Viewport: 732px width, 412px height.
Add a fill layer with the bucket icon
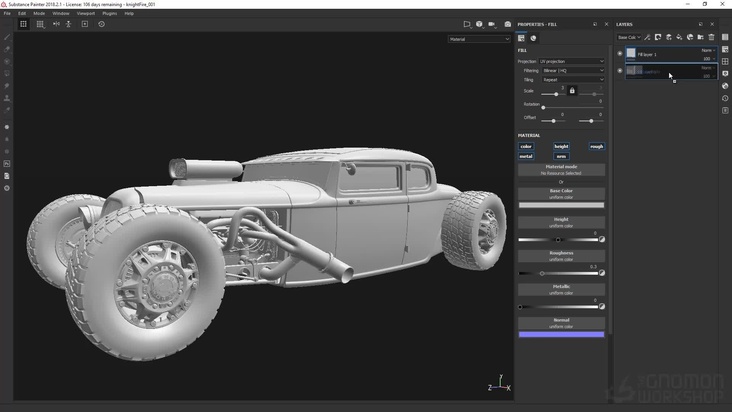click(679, 37)
